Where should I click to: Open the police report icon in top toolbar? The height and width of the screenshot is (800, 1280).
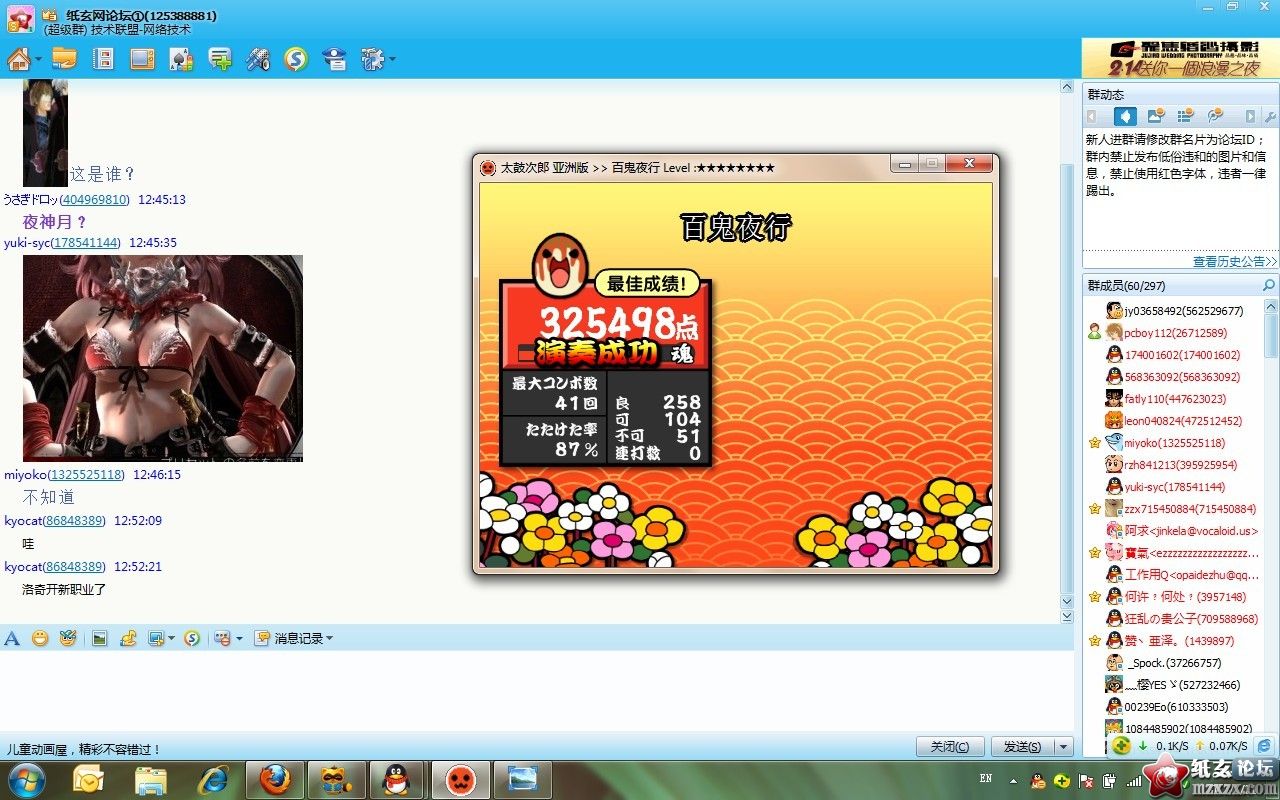pyautogui.click(x=334, y=59)
